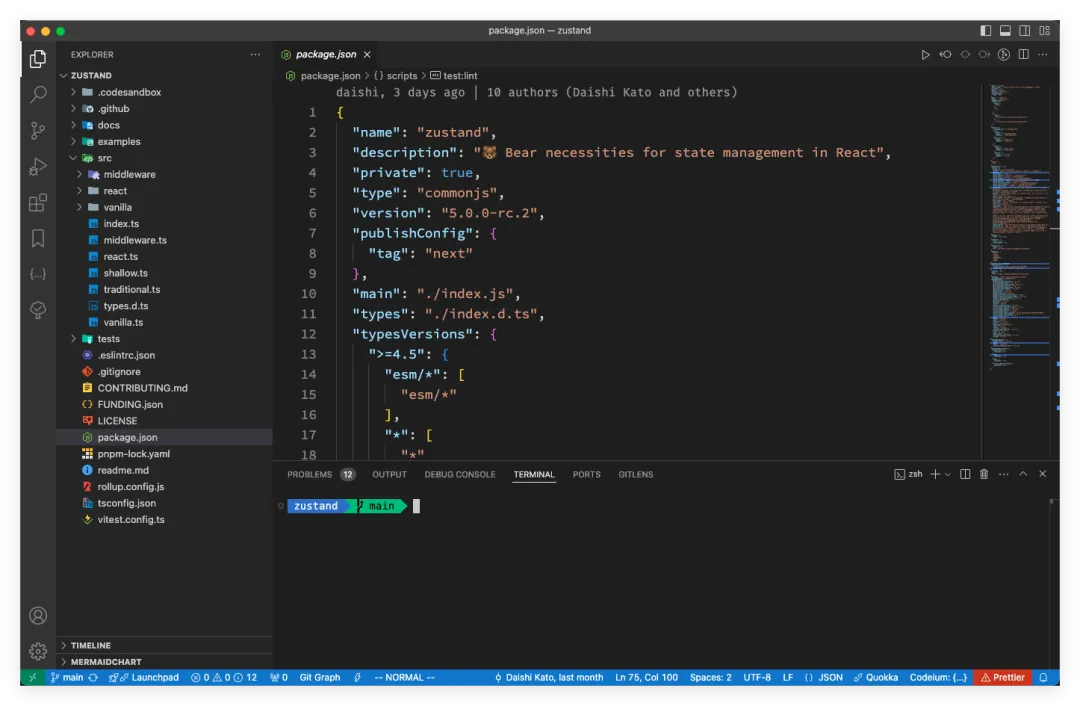Open launch profile dropdown next to plus
Screen dimensions: 1080x706
point(948,474)
